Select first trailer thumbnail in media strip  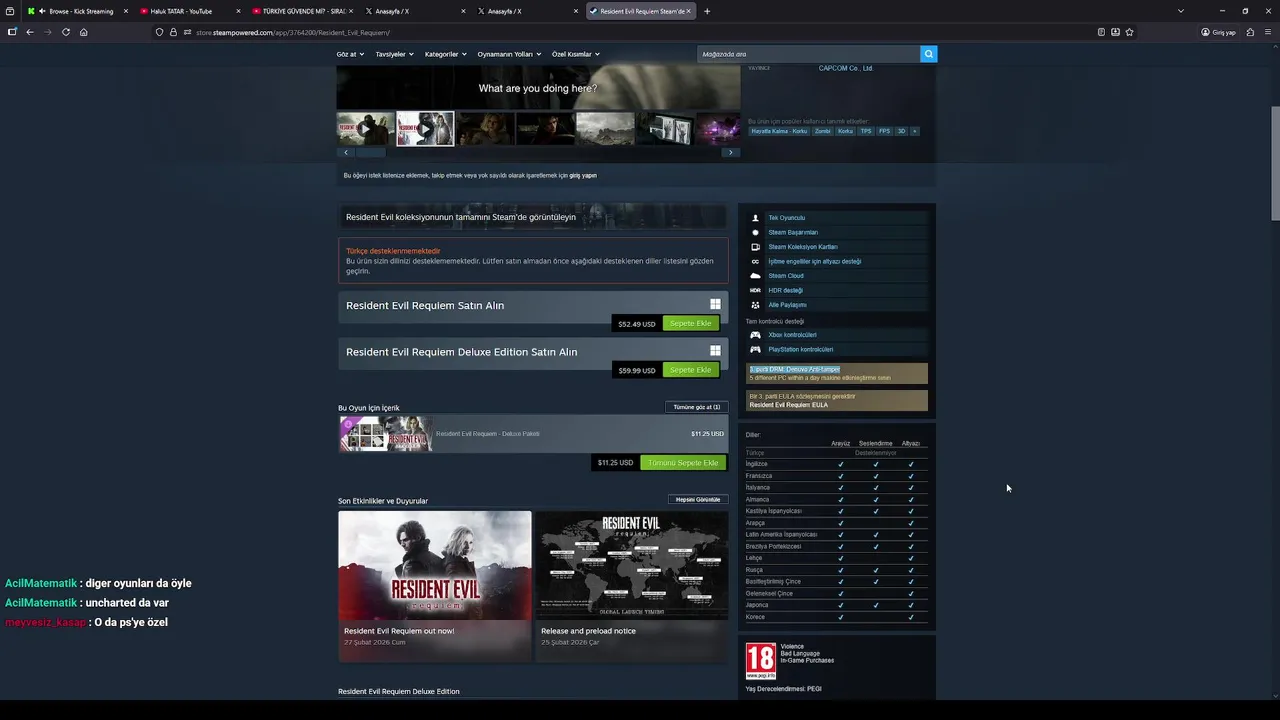coord(365,129)
